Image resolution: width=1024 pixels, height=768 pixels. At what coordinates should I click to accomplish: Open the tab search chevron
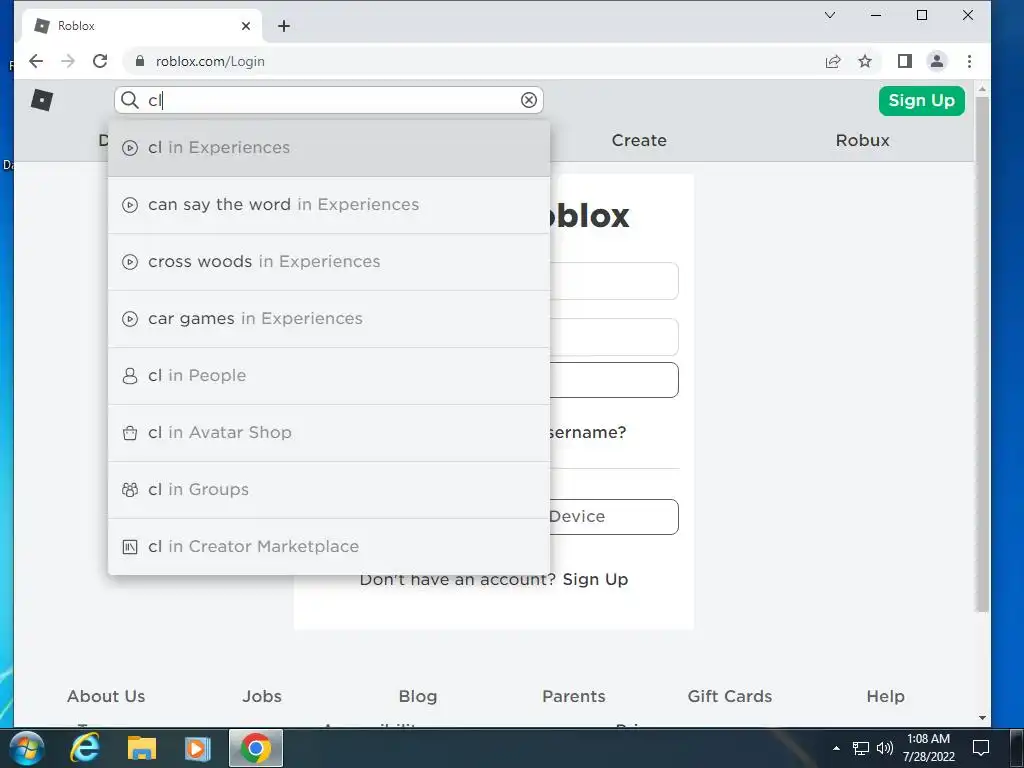830,15
